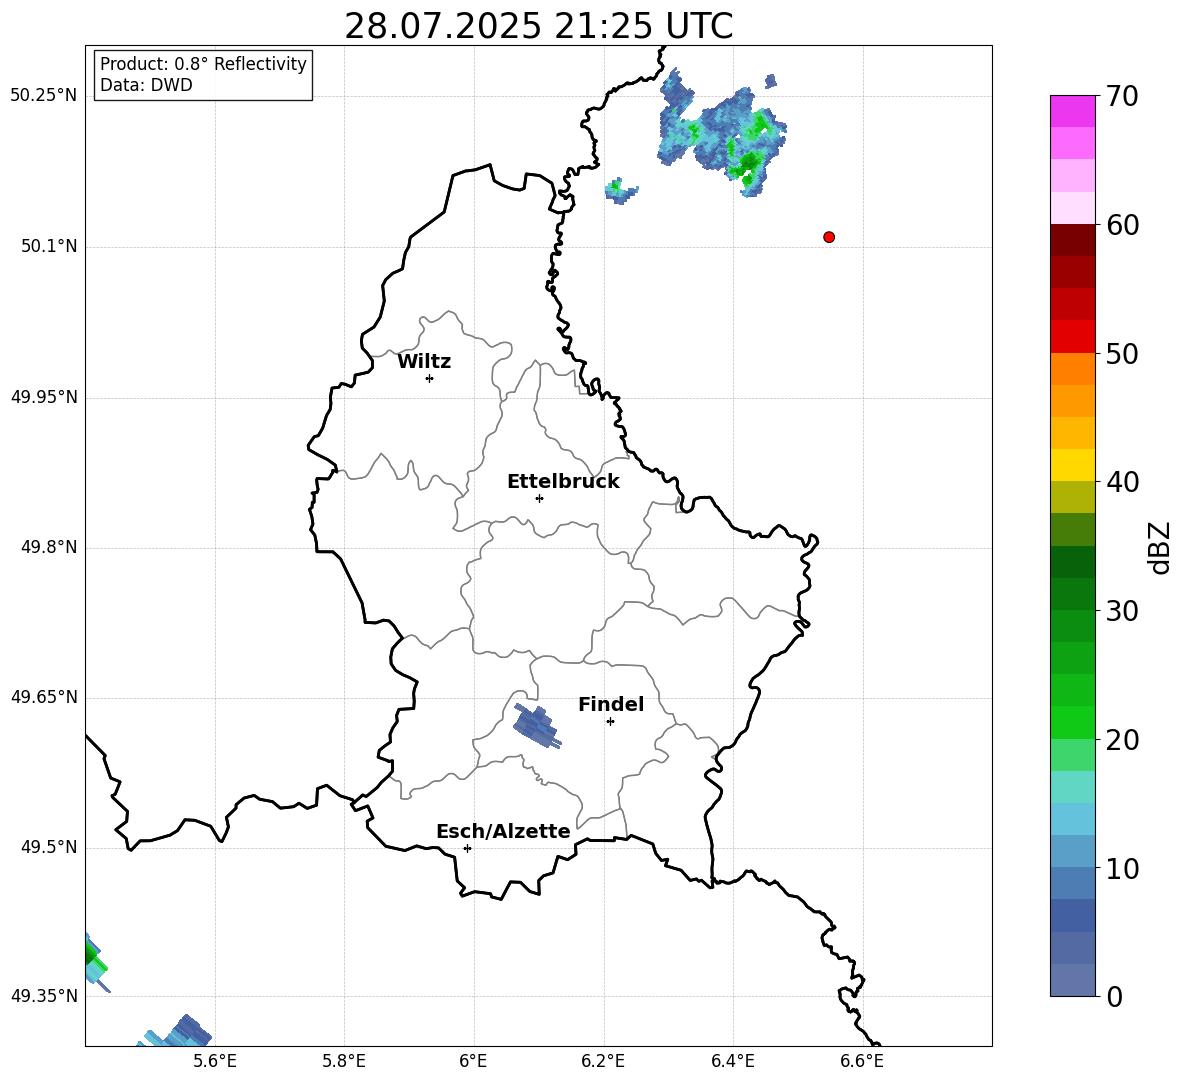This screenshot has width=1184, height=1081.
Task: Click the 50.25°N latitude label
Action: 43,96
